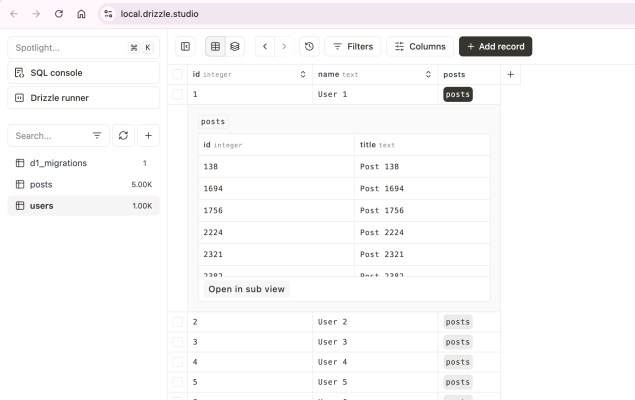Open the Columns selector
This screenshot has width=635, height=400.
(x=420, y=47)
